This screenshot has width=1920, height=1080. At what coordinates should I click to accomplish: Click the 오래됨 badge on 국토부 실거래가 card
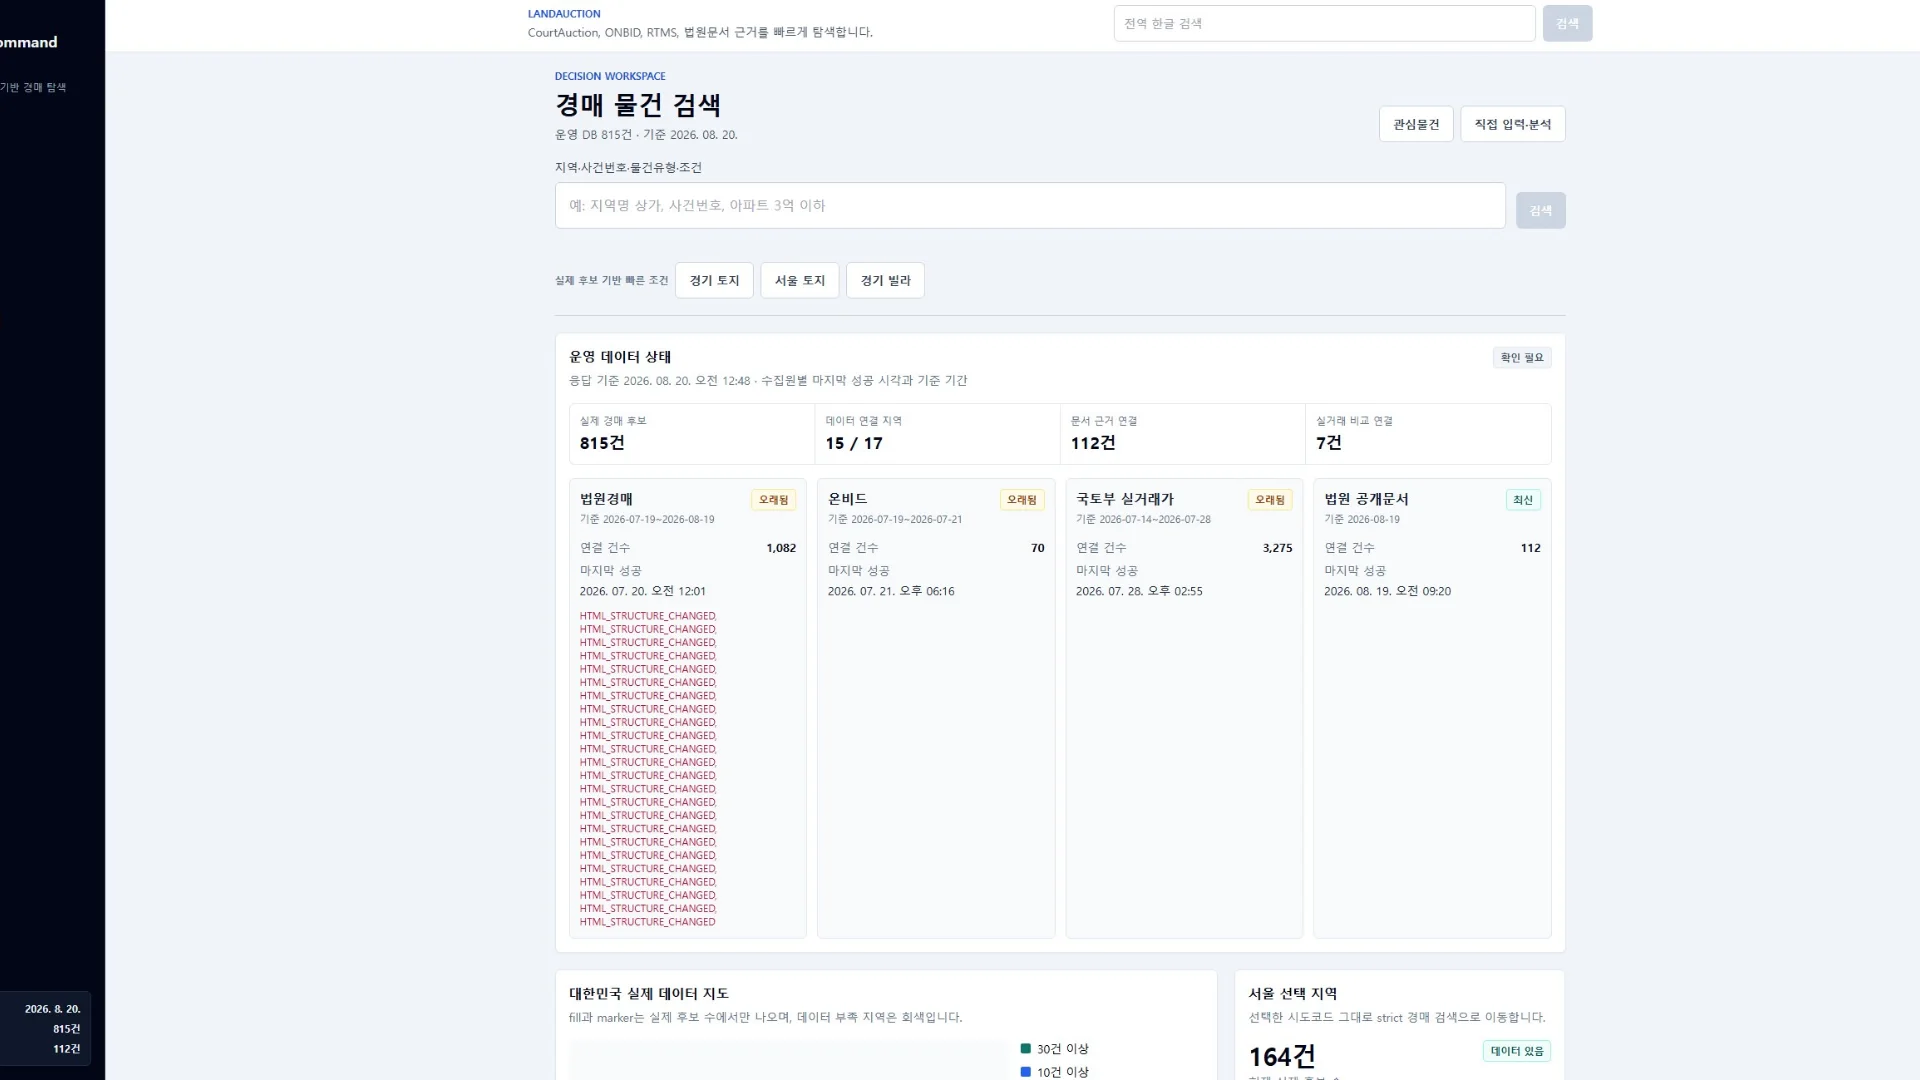(x=1270, y=499)
